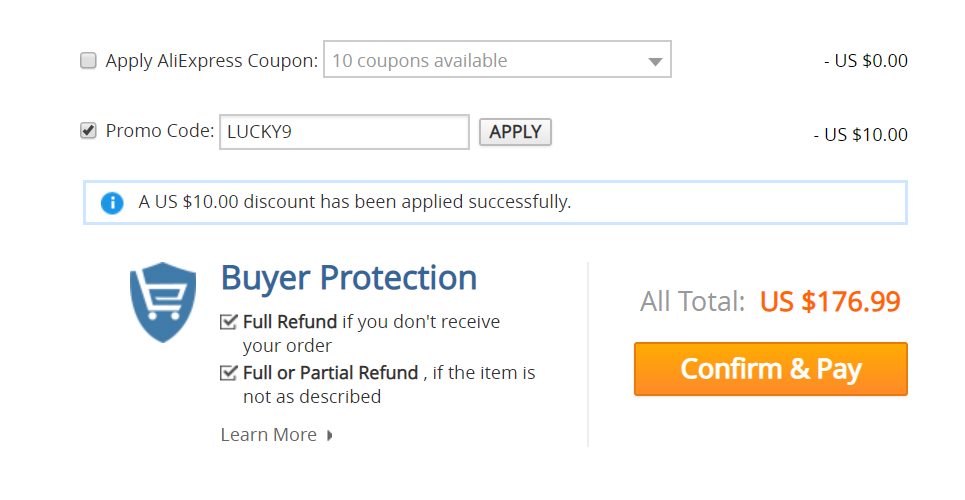Click the blue info icon in the notice
The width and height of the screenshot is (965, 500).
click(x=112, y=203)
